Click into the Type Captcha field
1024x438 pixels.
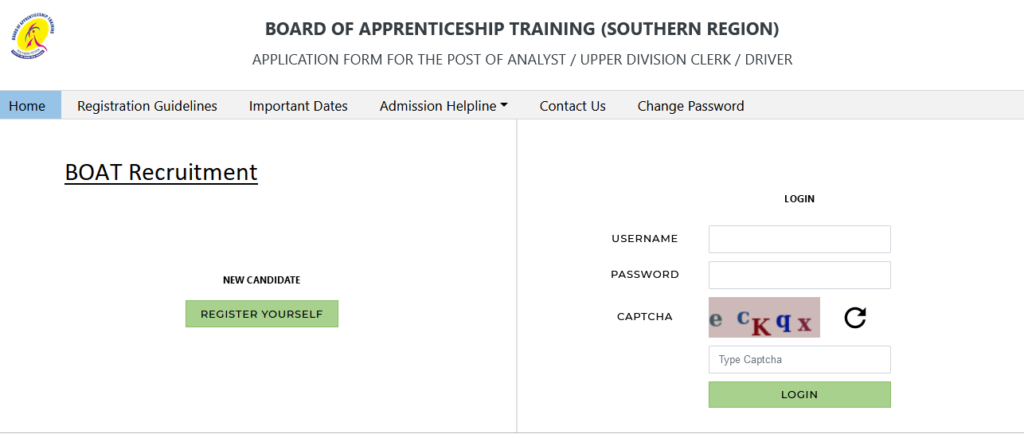tap(799, 360)
